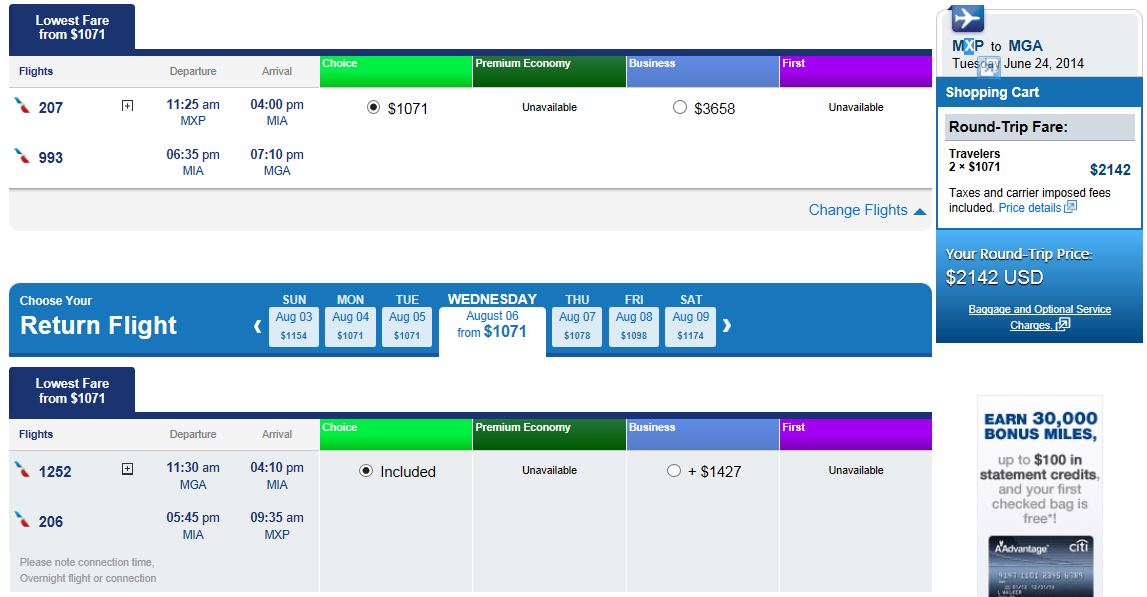Choose the + $1427 Business return fare
The height and width of the screenshot is (597, 1147).
[674, 471]
